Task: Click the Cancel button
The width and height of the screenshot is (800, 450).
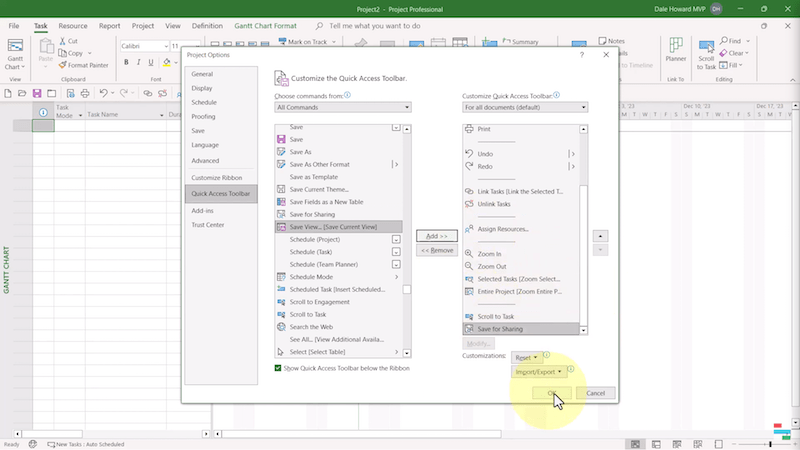Action: click(595, 393)
